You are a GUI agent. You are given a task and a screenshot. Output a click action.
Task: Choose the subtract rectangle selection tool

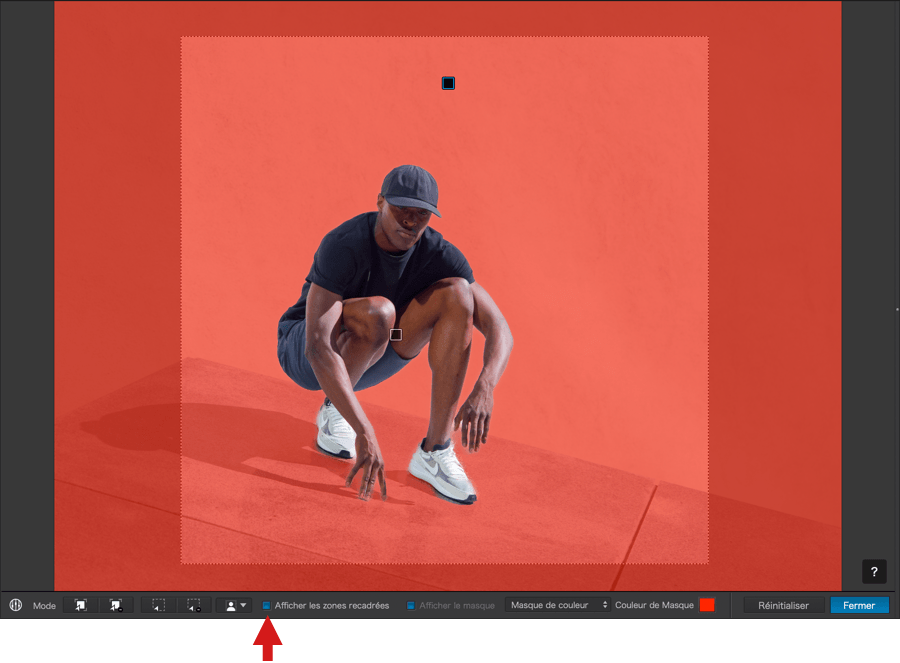tap(194, 605)
